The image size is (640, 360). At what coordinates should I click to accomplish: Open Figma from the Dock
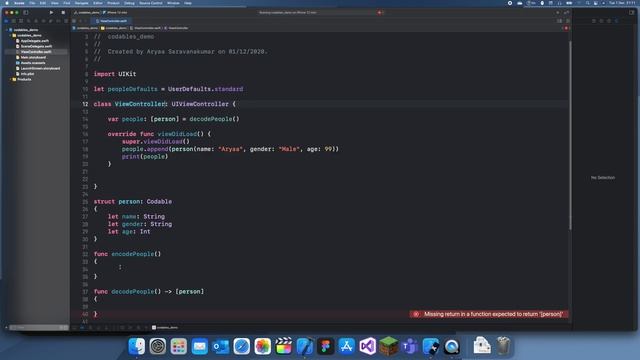tap(325, 346)
